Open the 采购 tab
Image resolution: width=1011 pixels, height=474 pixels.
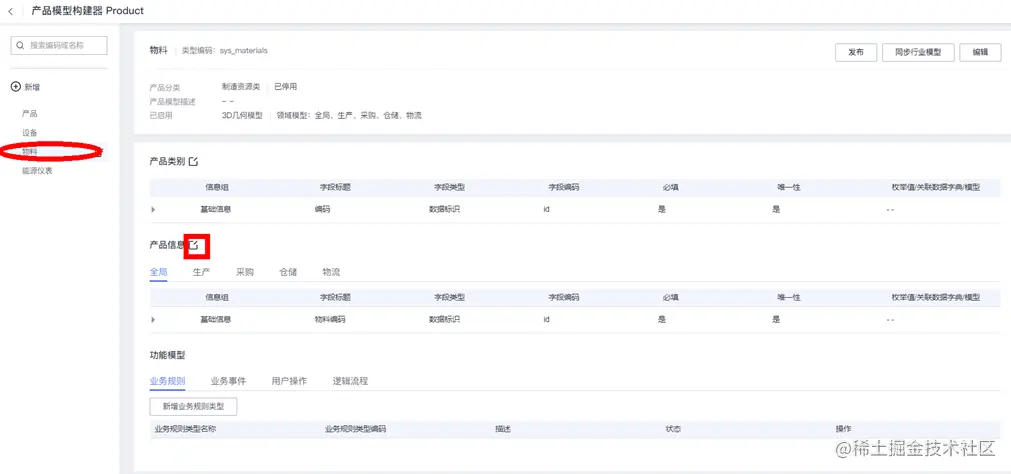(x=244, y=272)
